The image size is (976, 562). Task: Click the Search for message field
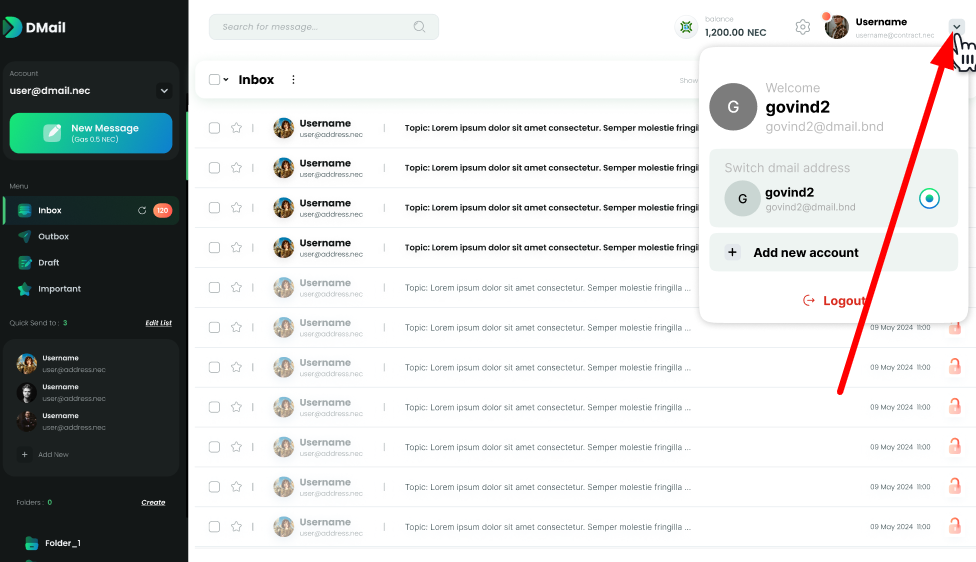tap(310, 27)
